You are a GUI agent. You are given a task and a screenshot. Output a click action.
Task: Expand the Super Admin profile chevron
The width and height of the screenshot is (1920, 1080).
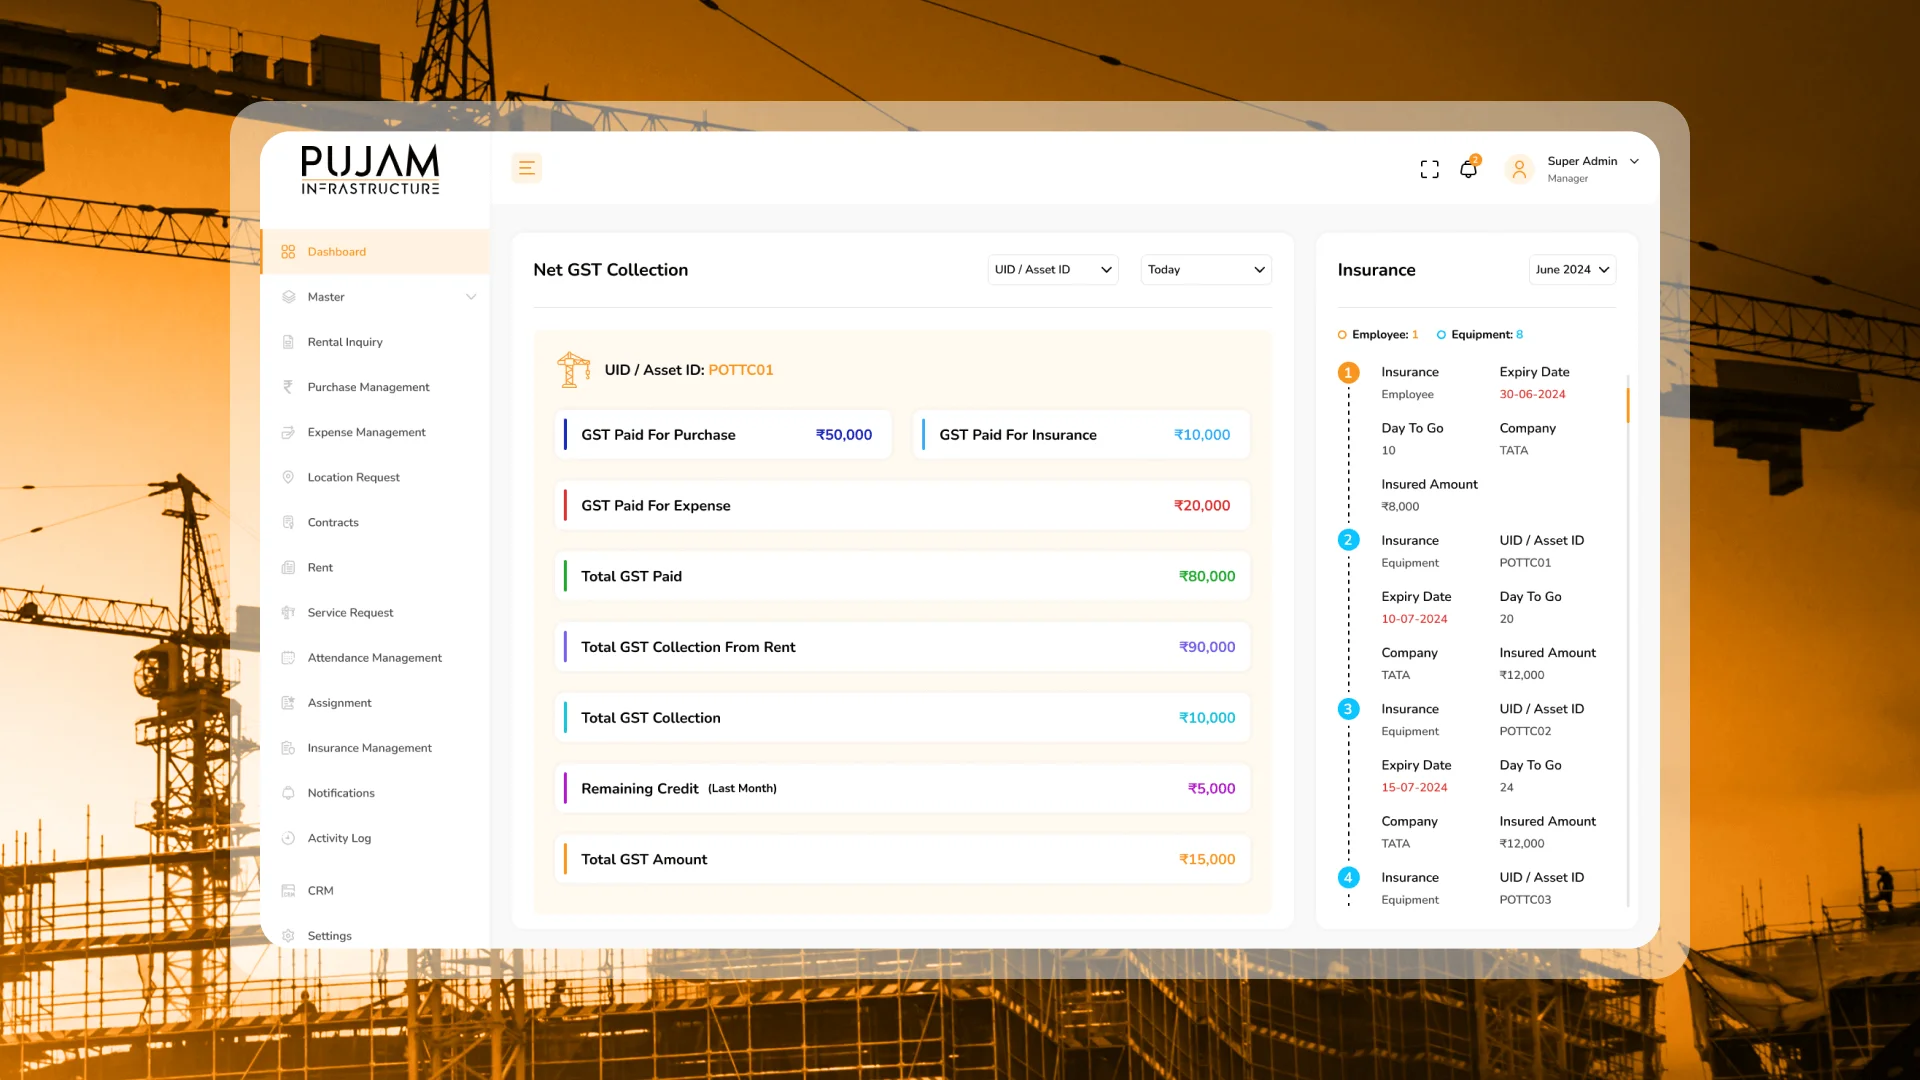1634,161
